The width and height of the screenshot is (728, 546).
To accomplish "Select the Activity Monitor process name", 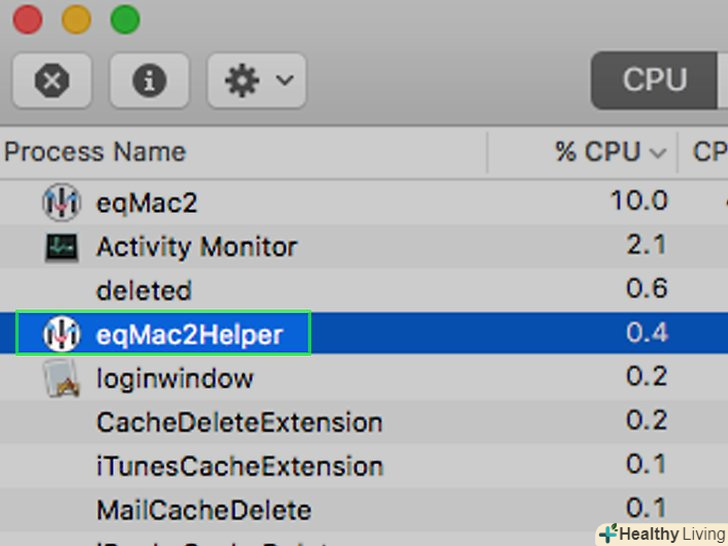I will pos(196,247).
